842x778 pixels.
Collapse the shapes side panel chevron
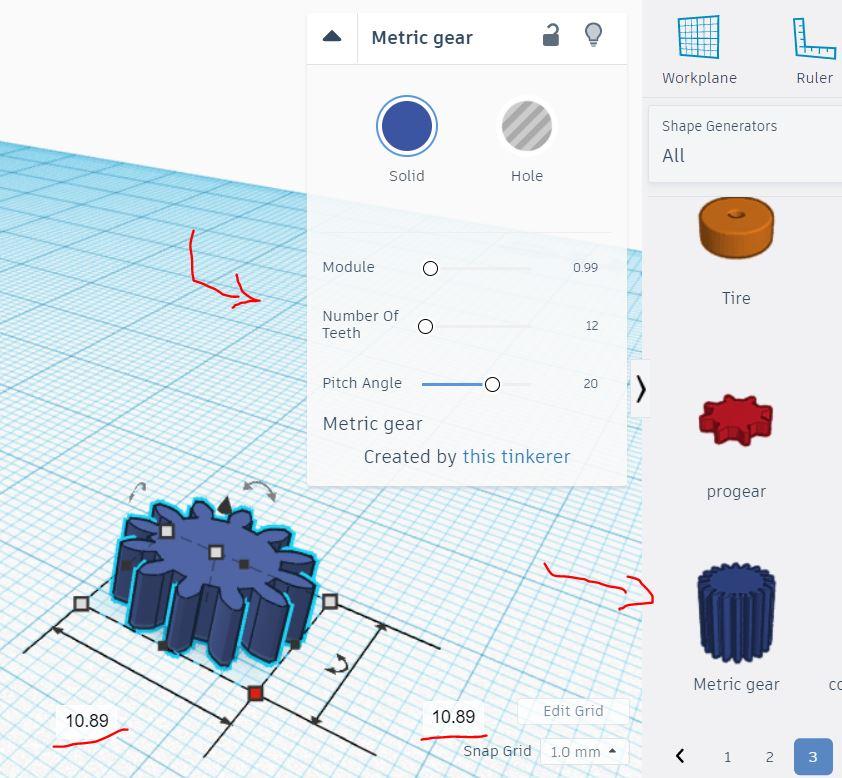click(x=640, y=389)
